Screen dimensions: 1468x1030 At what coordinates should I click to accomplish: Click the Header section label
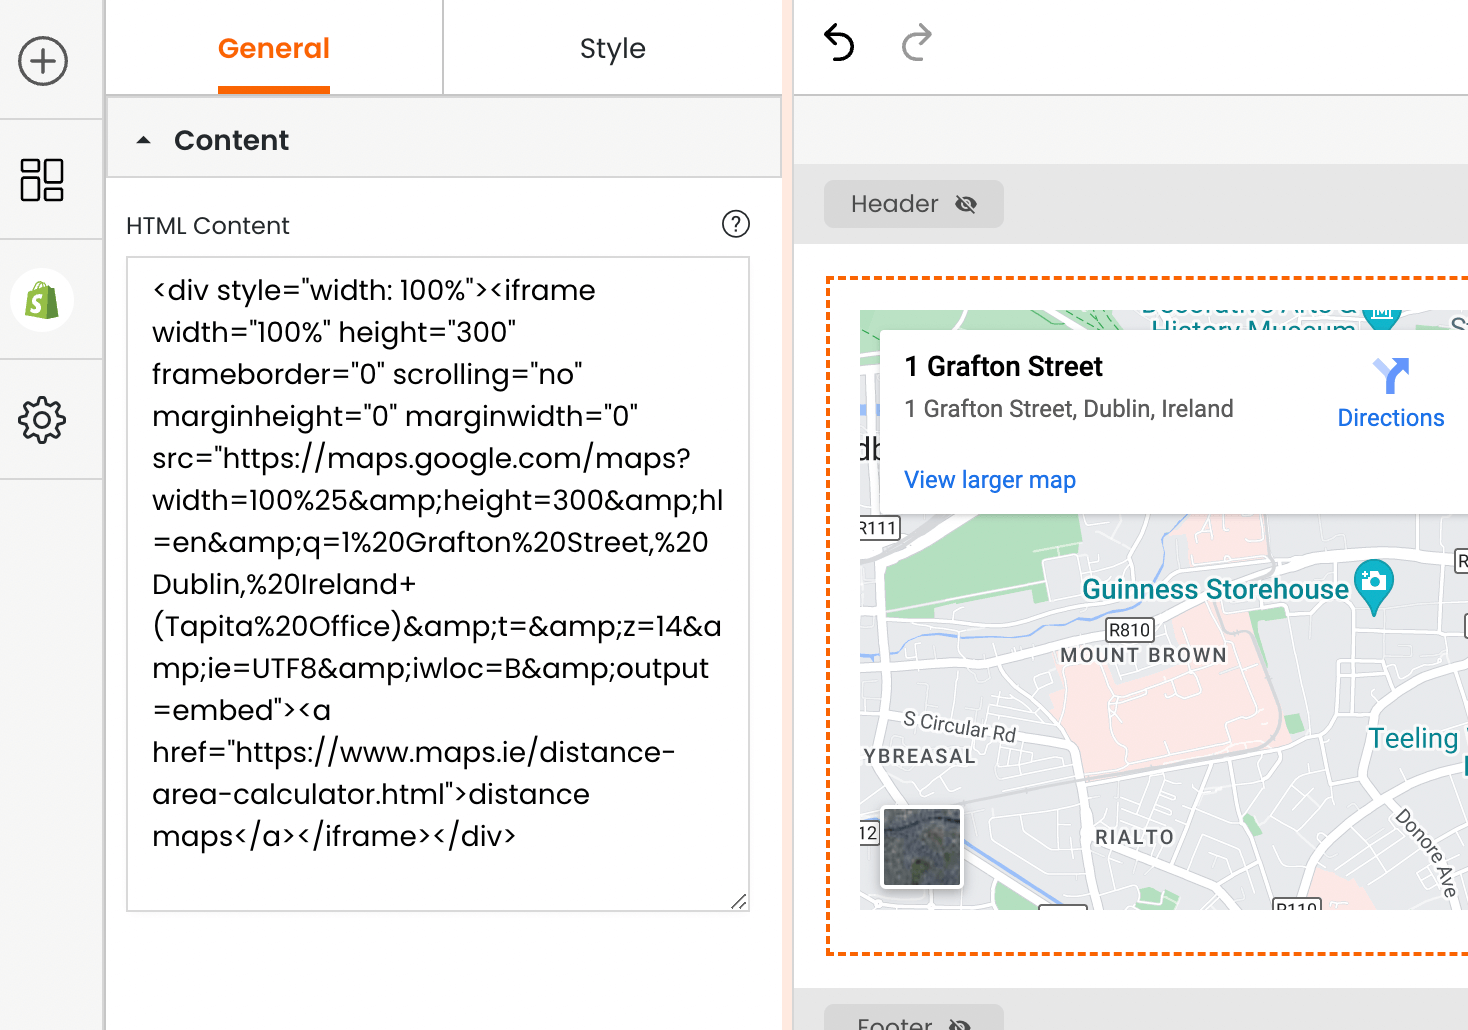895,204
